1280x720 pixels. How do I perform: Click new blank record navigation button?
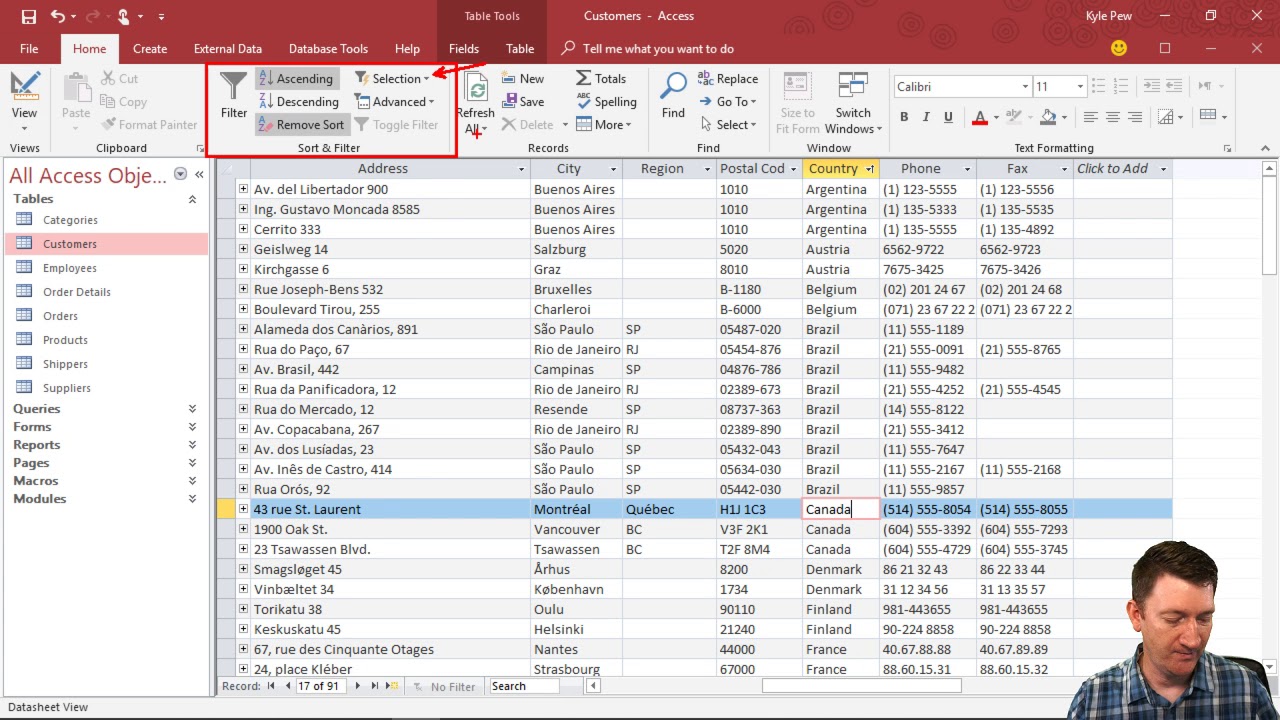click(x=393, y=686)
